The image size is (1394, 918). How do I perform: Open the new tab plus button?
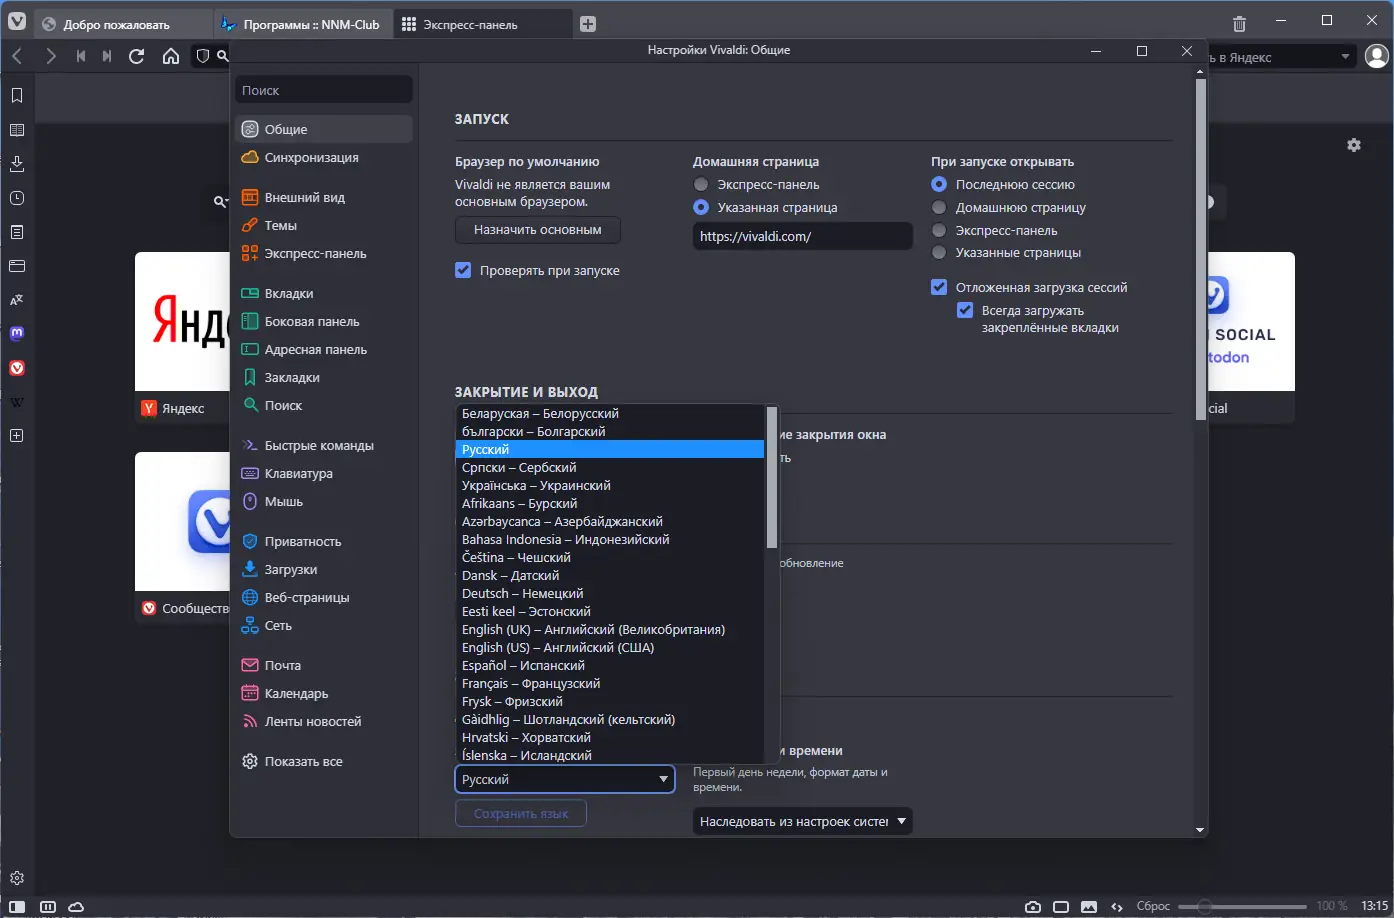[x=588, y=24]
